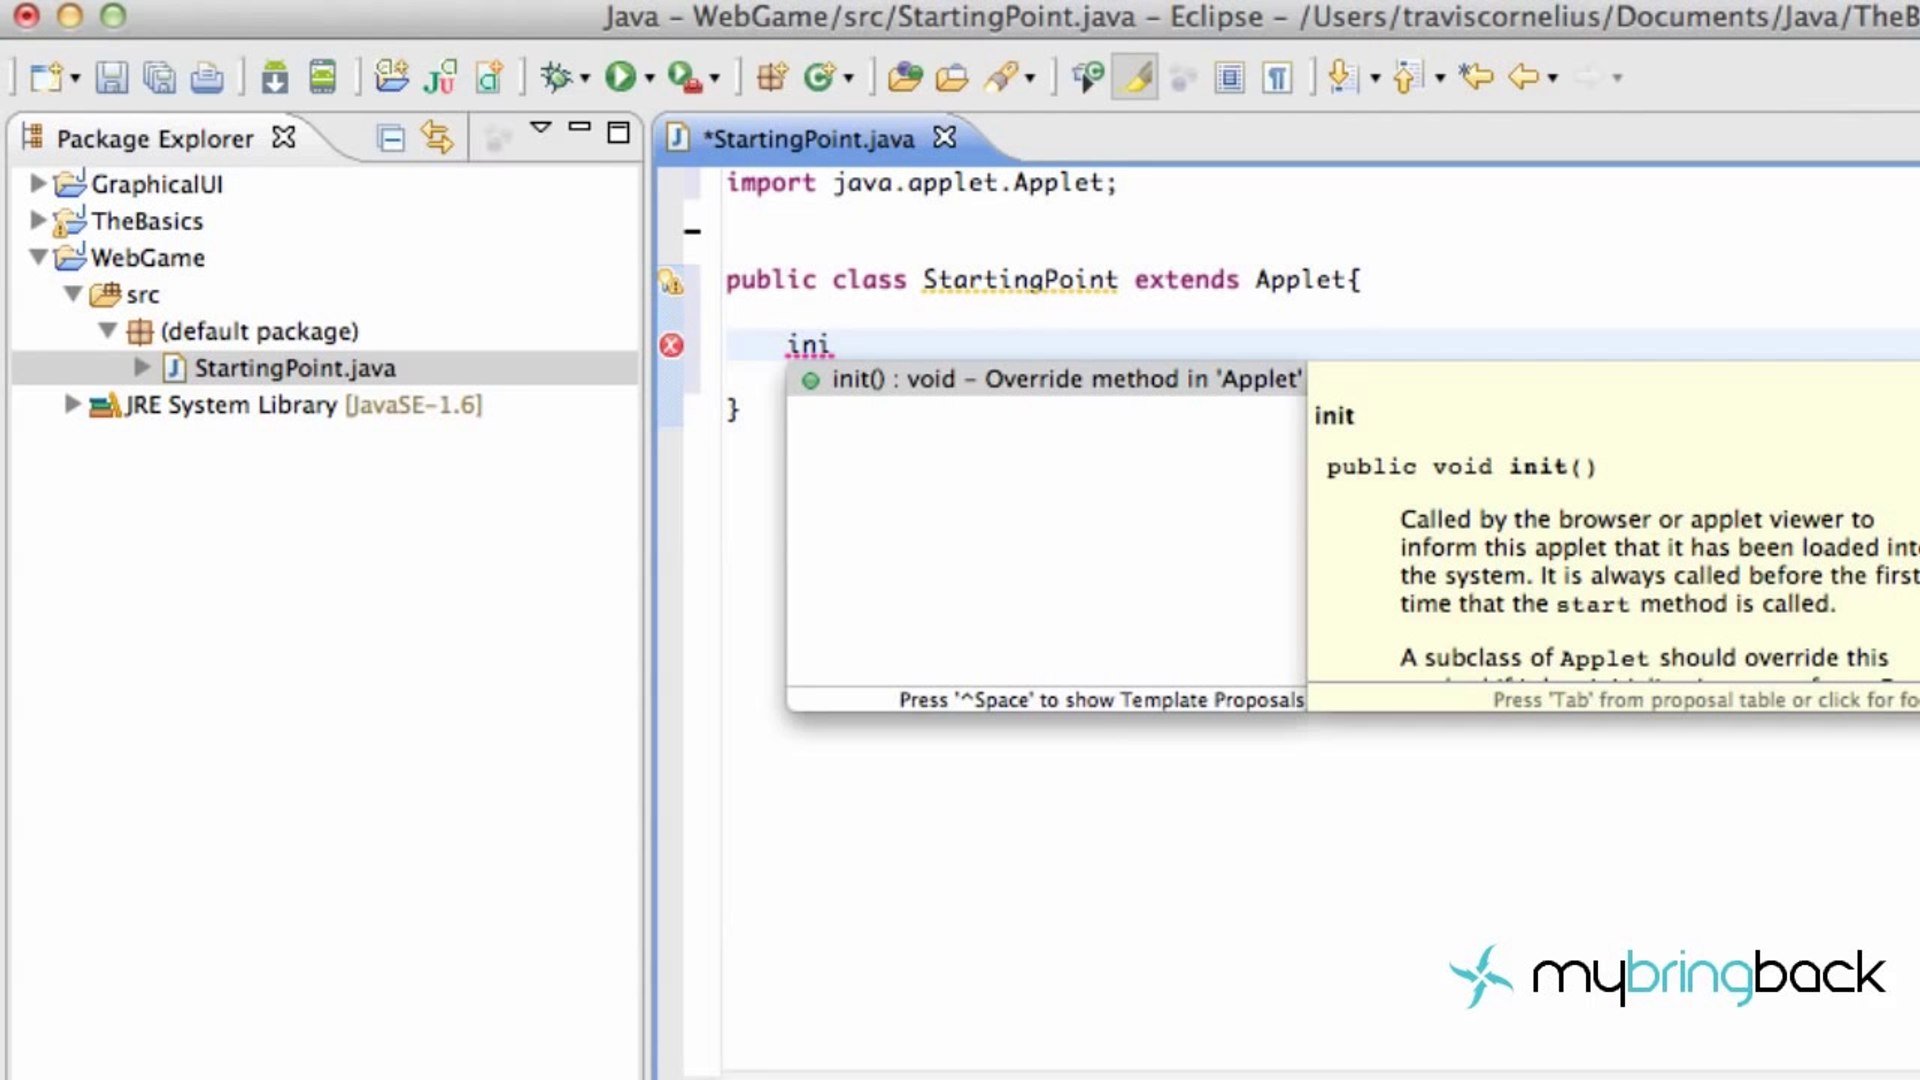Image resolution: width=1920 pixels, height=1080 pixels.
Task: Click the Skip All Breakpoints icon
Action: [1087, 77]
